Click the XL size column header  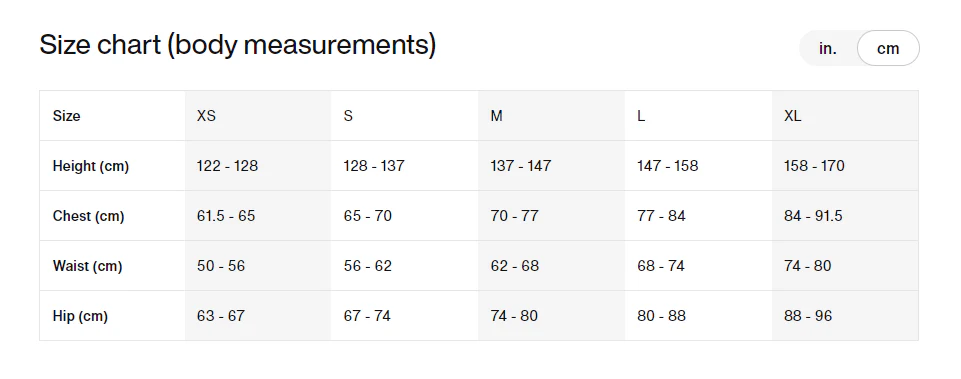tap(792, 116)
